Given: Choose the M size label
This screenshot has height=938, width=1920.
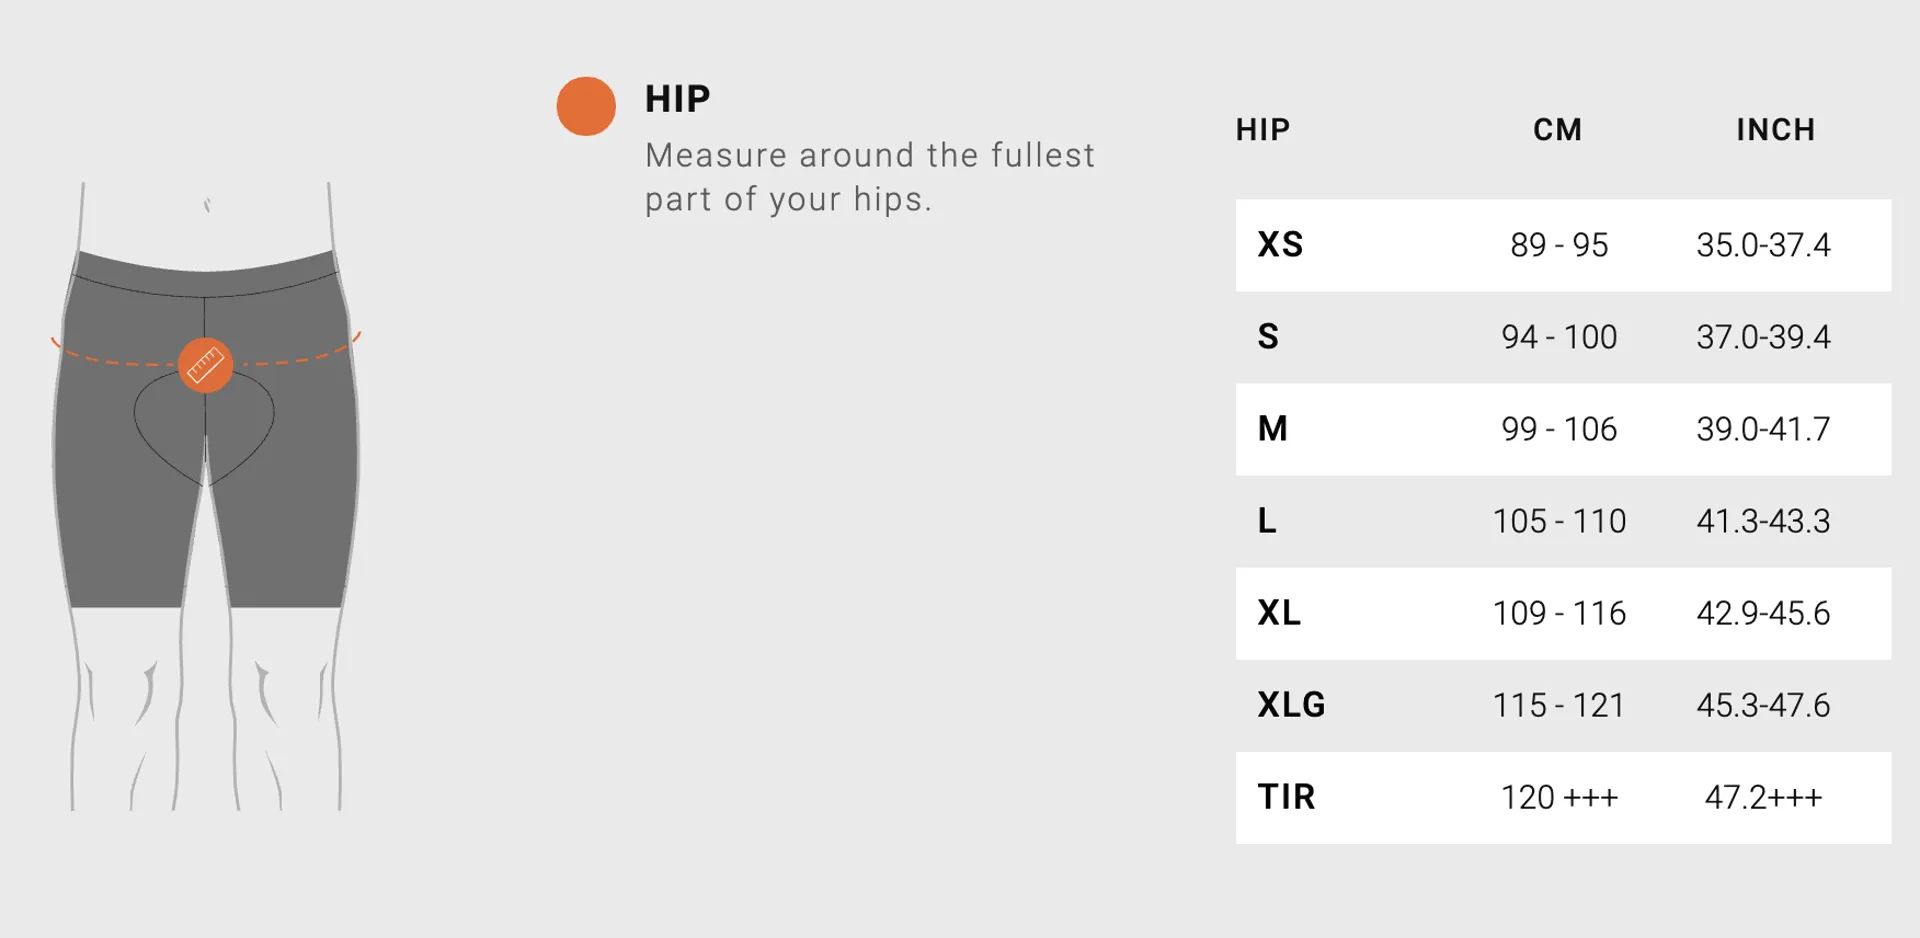Looking at the screenshot, I should pyautogui.click(x=1272, y=429).
